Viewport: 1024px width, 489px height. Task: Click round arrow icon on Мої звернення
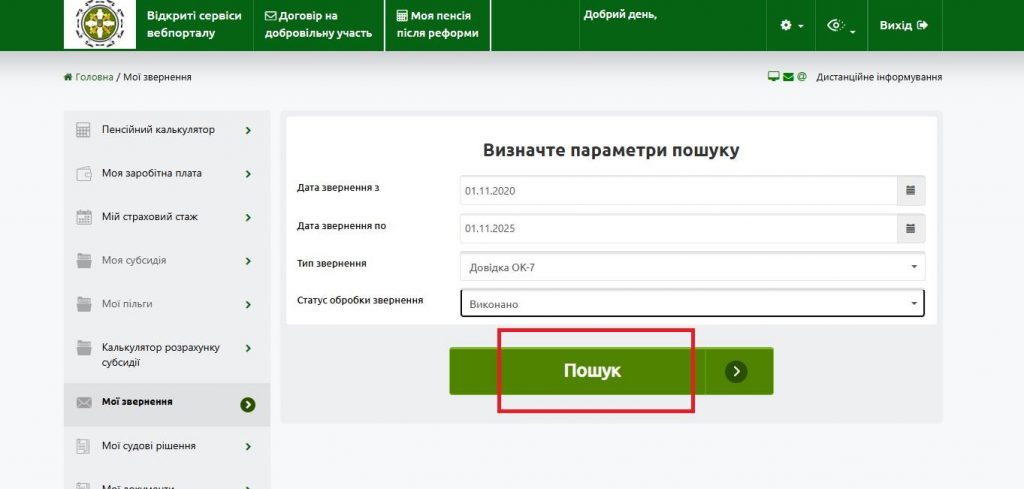[248, 405]
